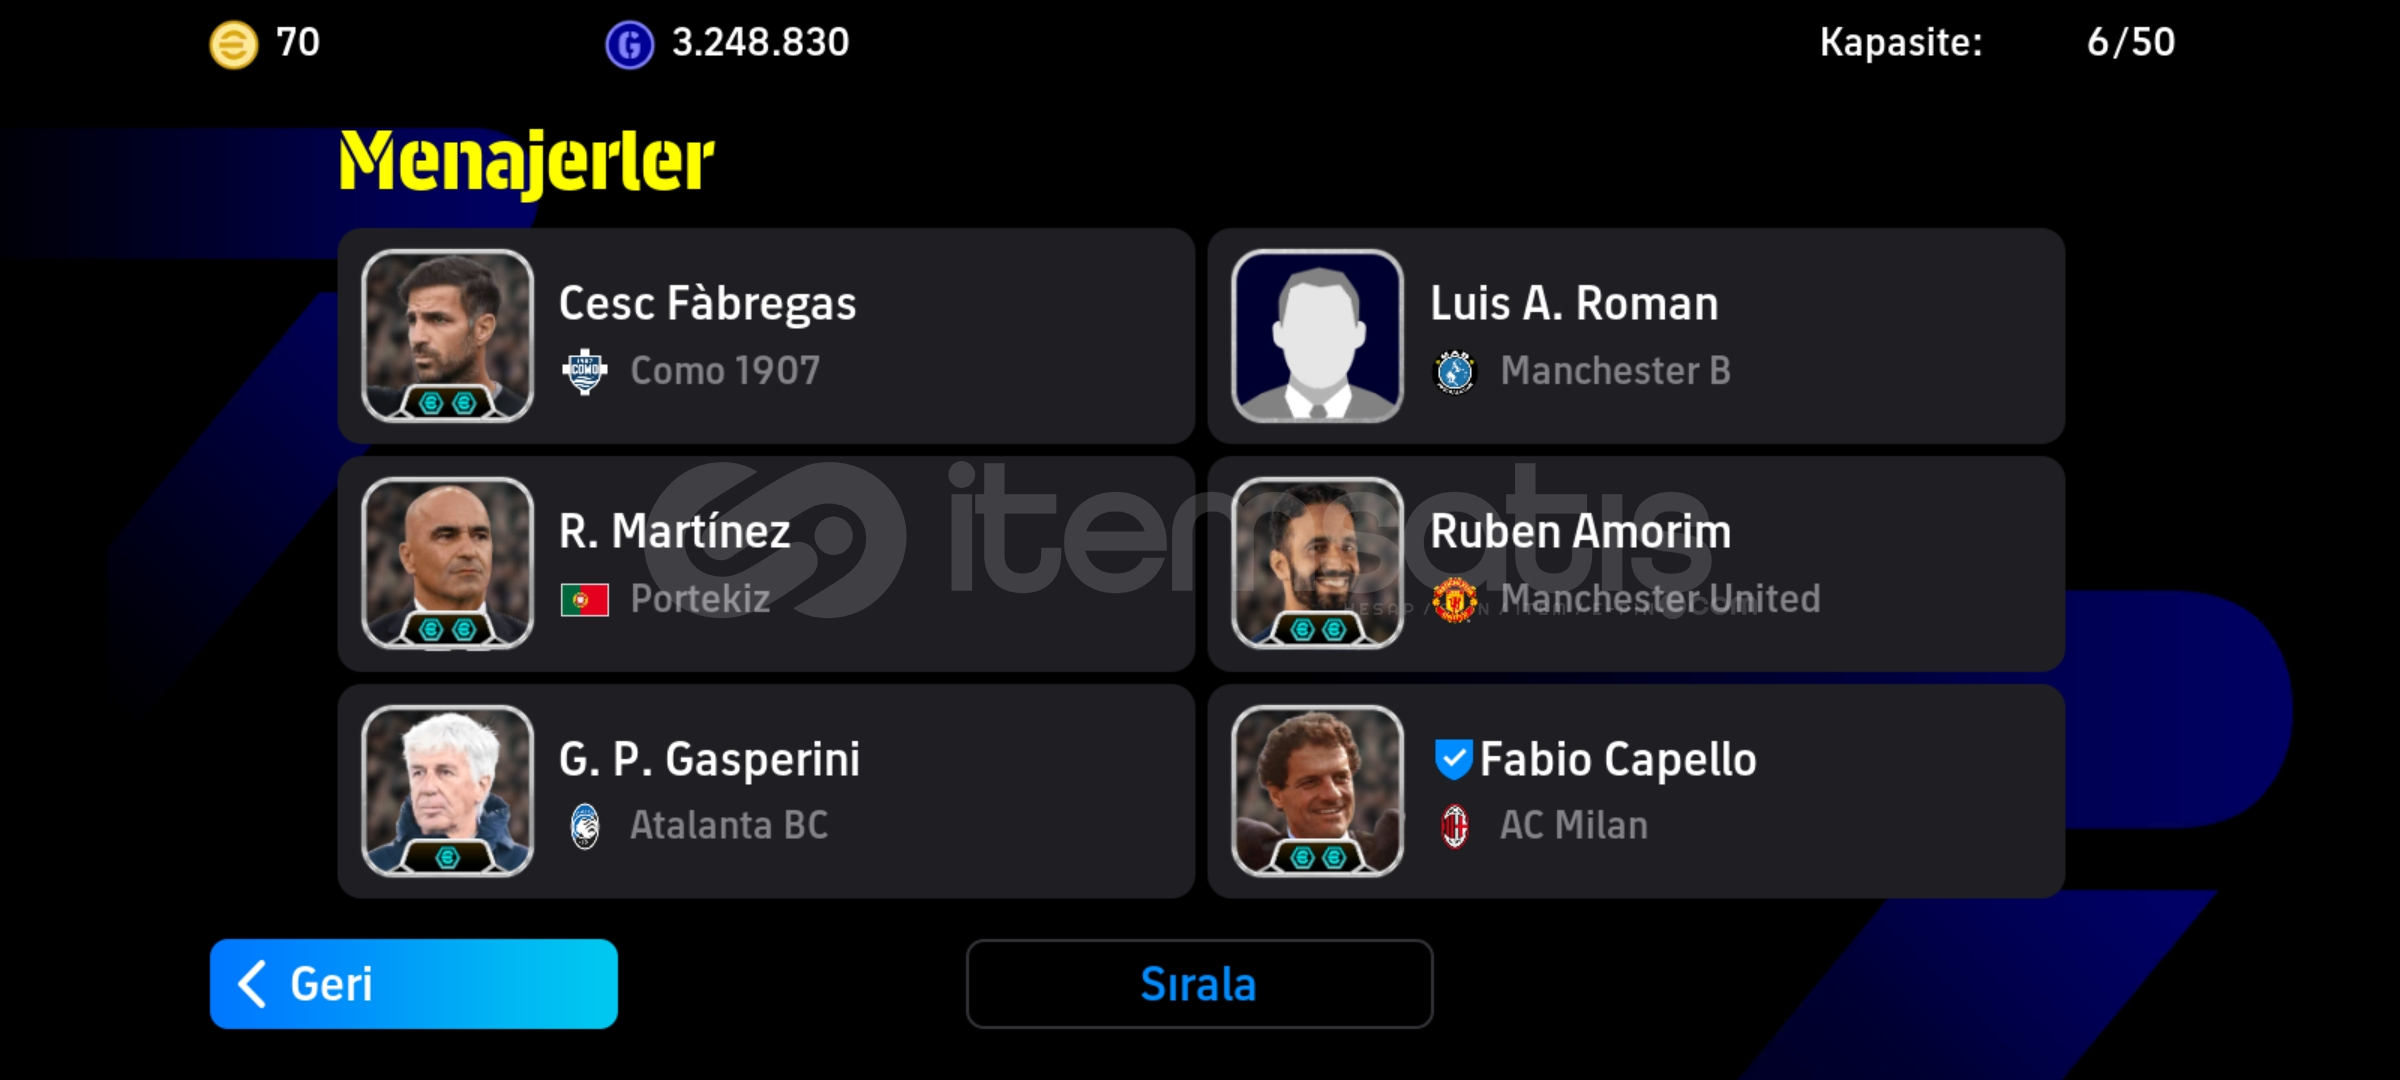Click the blue checkmark badge beside Fabio Capello
This screenshot has height=1080, width=2400.
pyautogui.click(x=1453, y=759)
